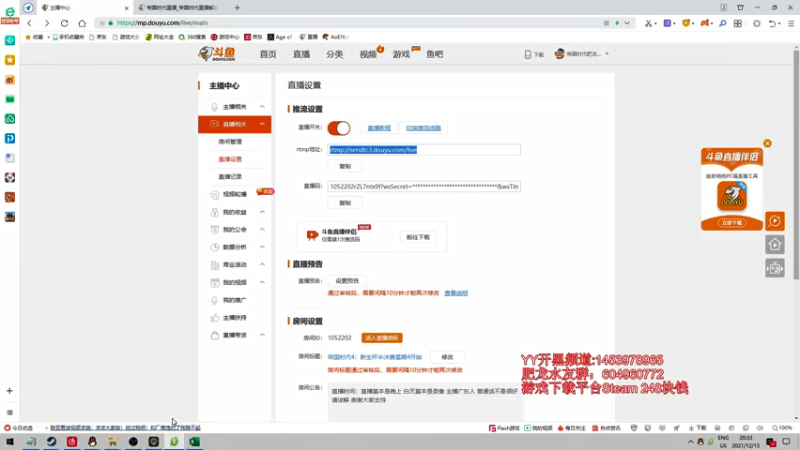Open the 360搜索 bookmark
The width and height of the screenshot is (800, 450).
click(x=192, y=37)
